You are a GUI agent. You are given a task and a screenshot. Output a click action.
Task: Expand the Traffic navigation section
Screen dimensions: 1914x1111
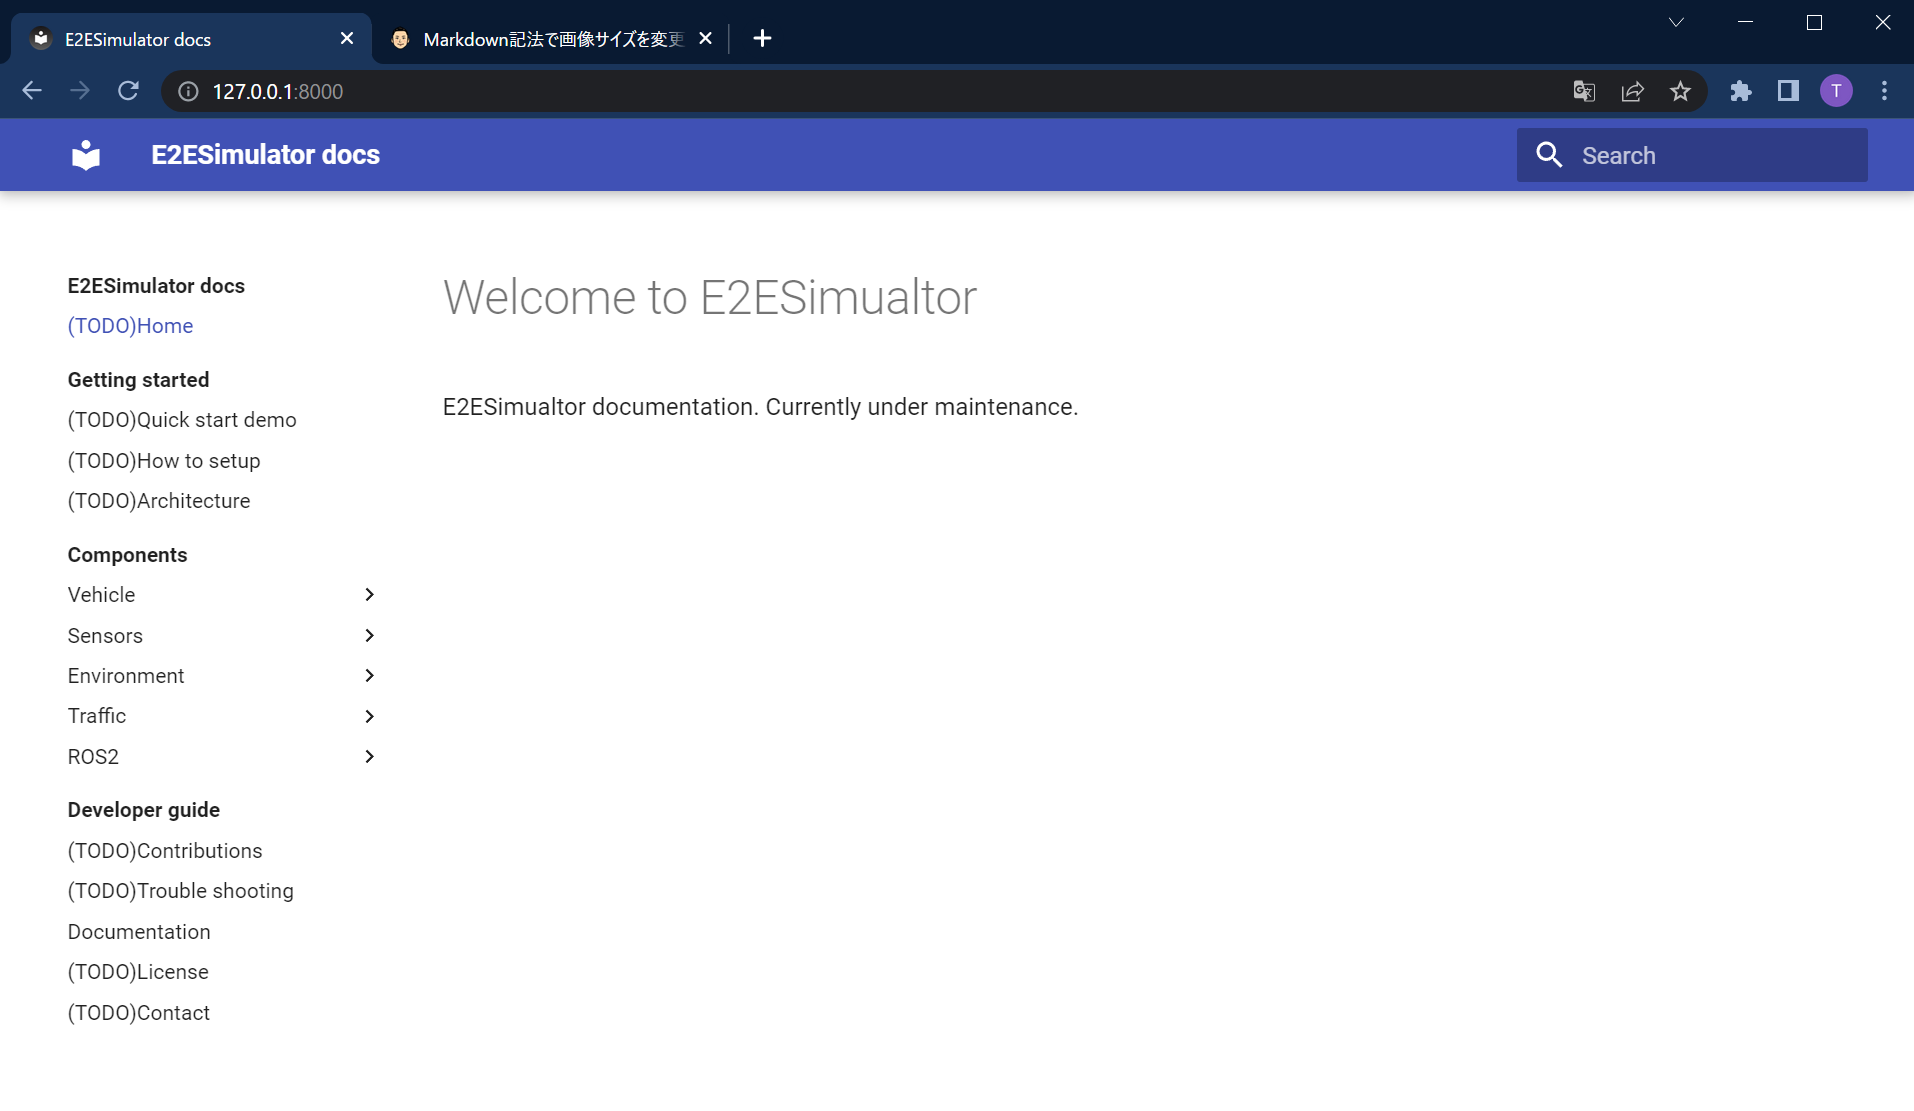tap(369, 716)
